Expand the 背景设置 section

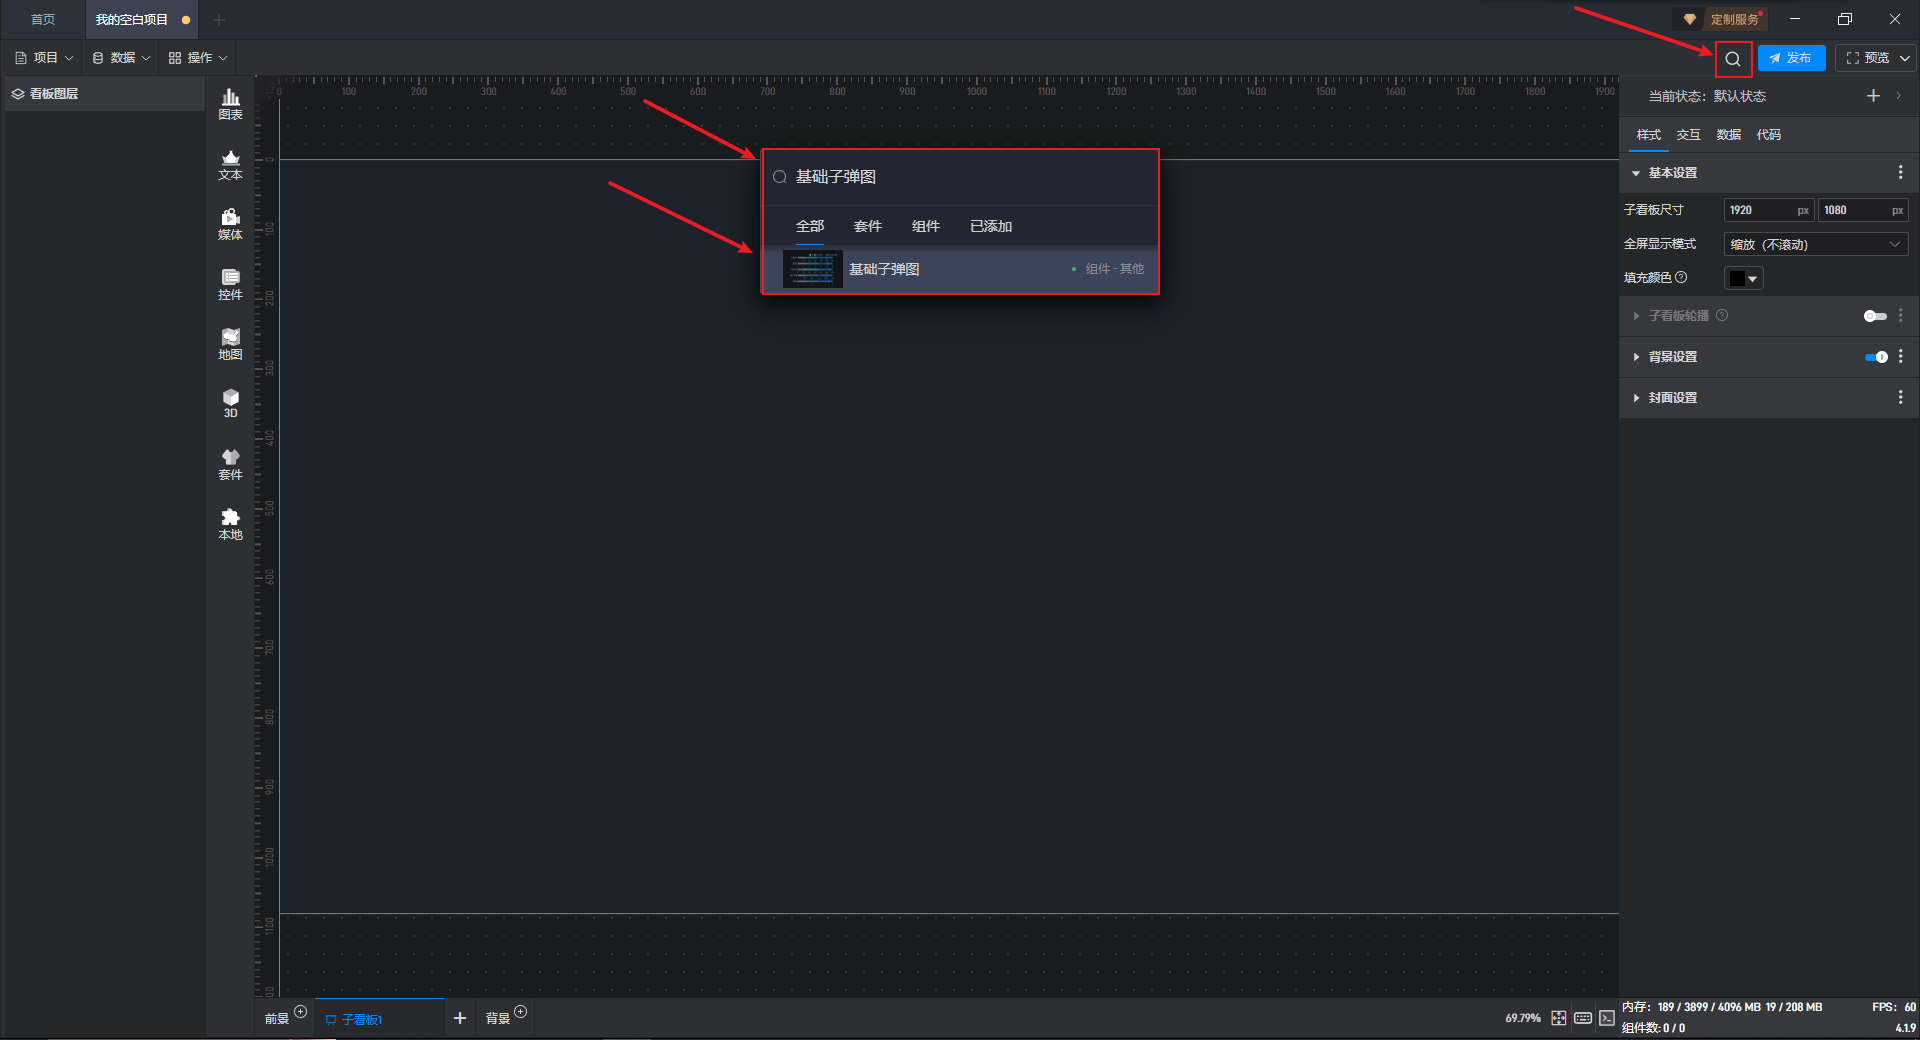(1636, 357)
